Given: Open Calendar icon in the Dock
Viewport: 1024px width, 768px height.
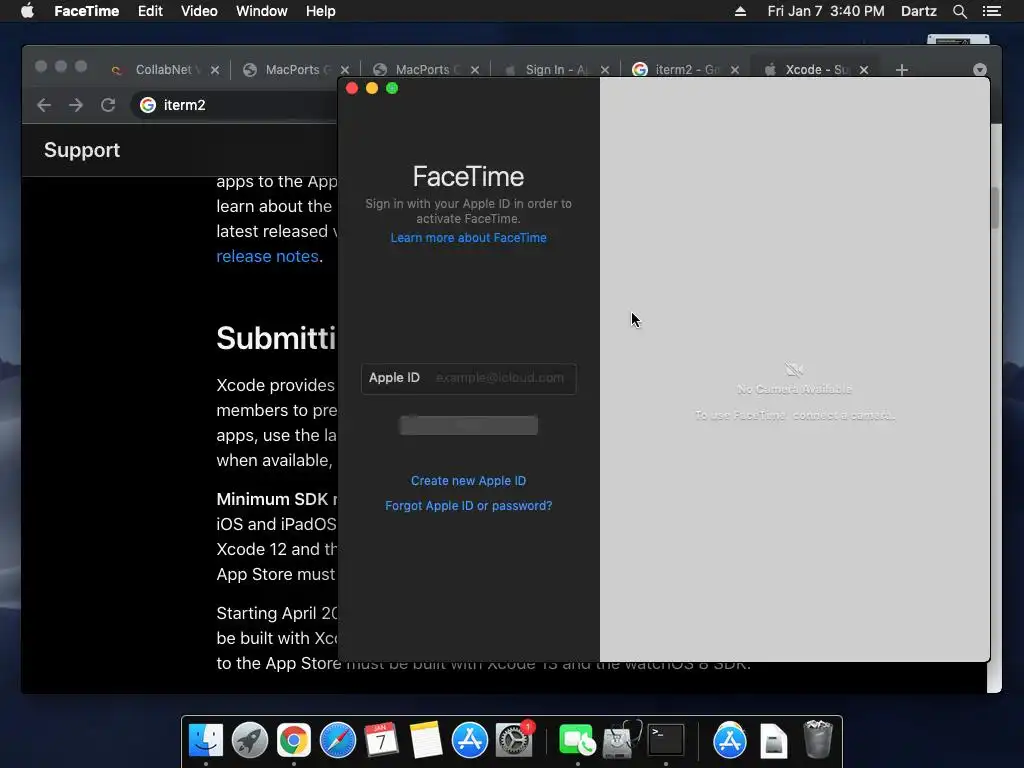Looking at the screenshot, I should [x=381, y=741].
